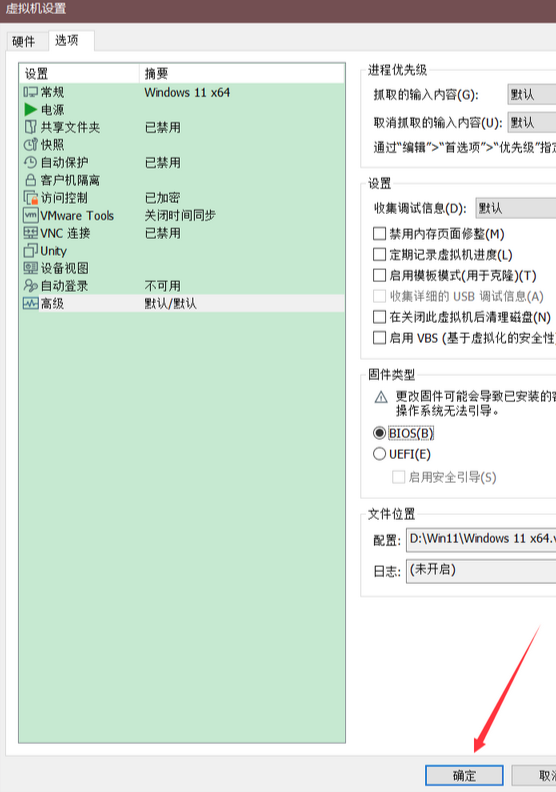Image resolution: width=556 pixels, height=792 pixels.
Task: Click the VNC 连接 icon
Action: coord(30,233)
